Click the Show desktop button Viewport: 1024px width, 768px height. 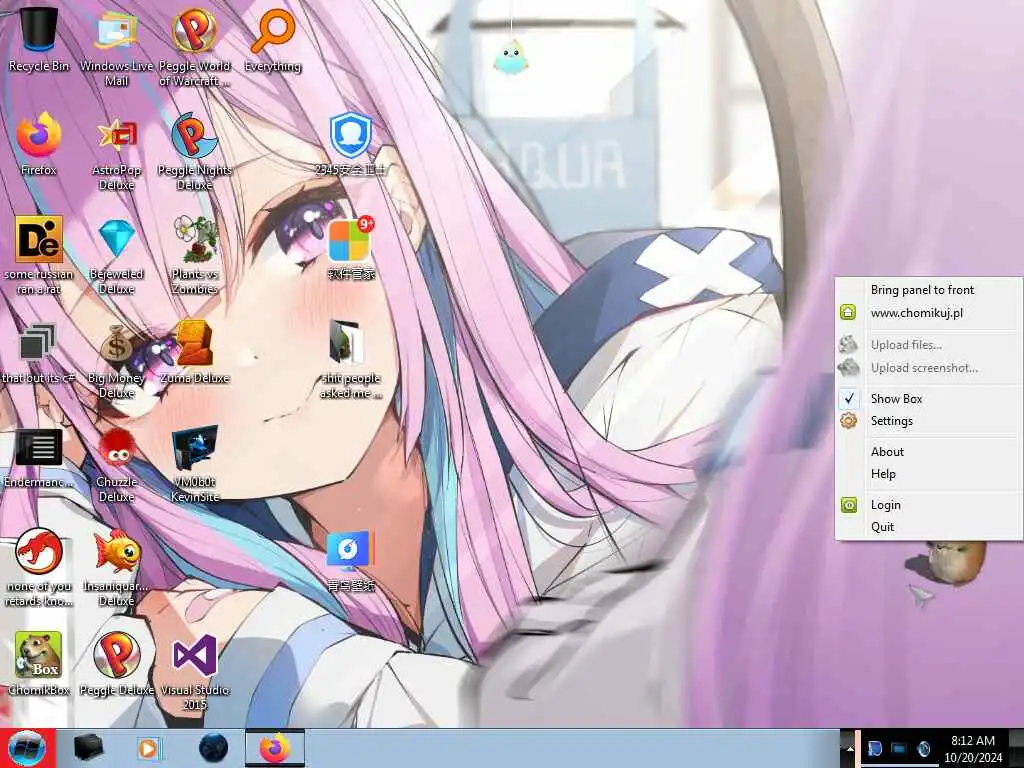click(x=1016, y=748)
